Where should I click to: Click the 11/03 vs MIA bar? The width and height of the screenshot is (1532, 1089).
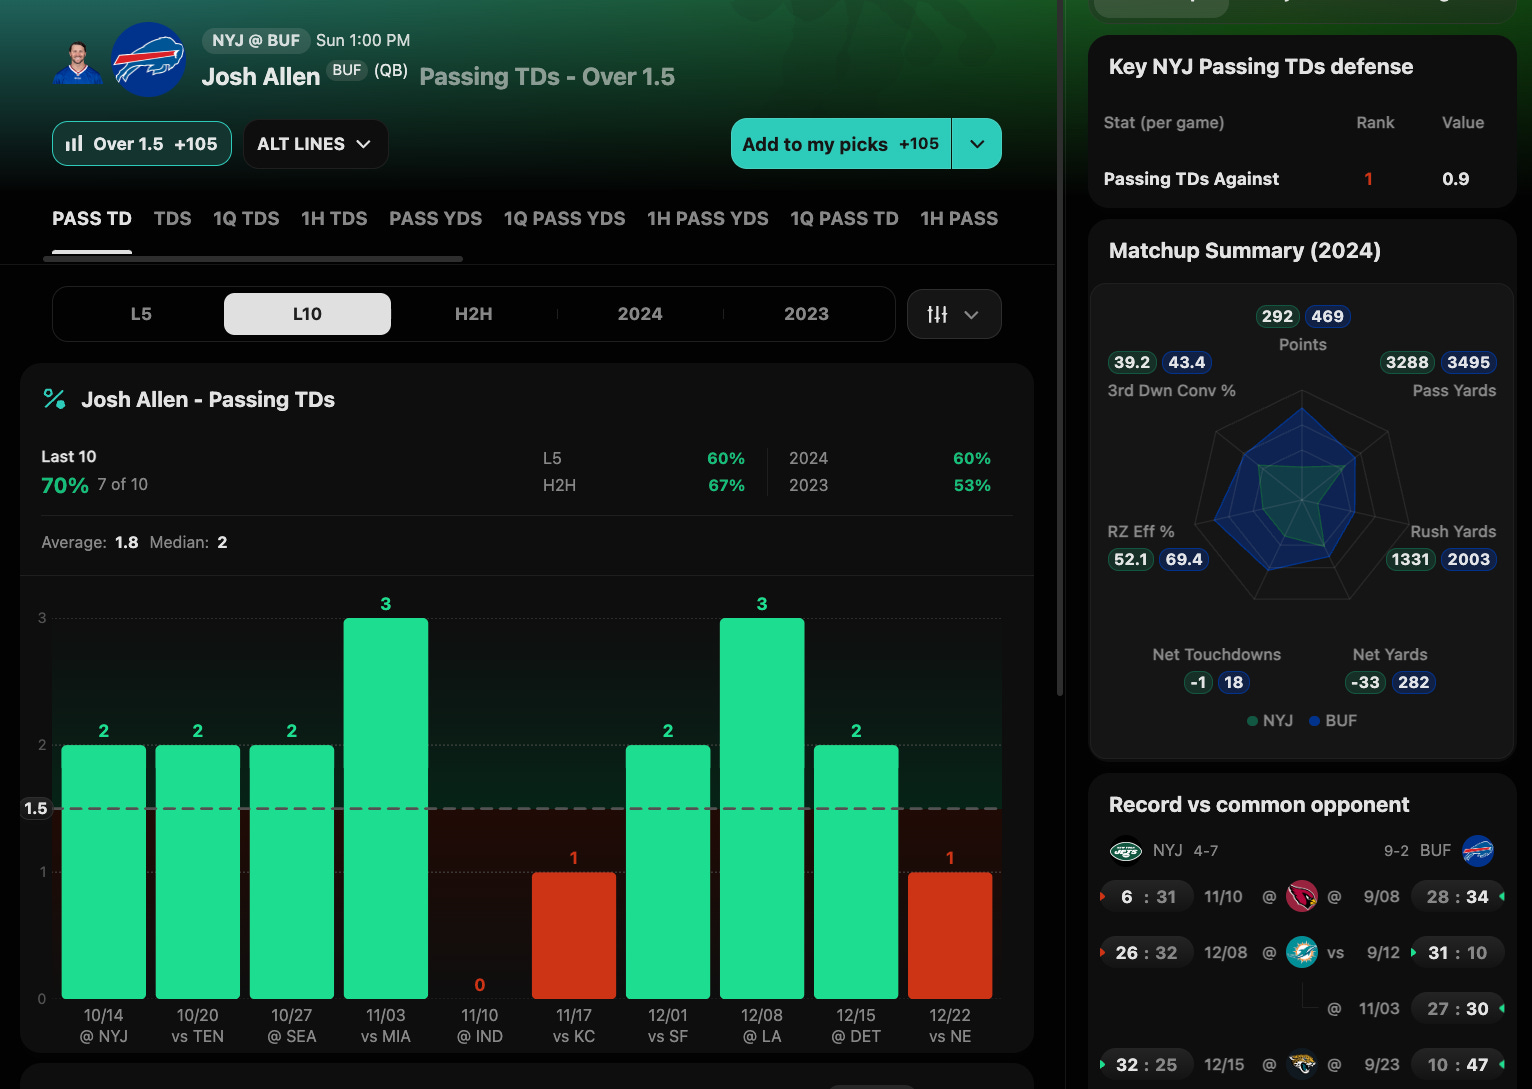386,808
